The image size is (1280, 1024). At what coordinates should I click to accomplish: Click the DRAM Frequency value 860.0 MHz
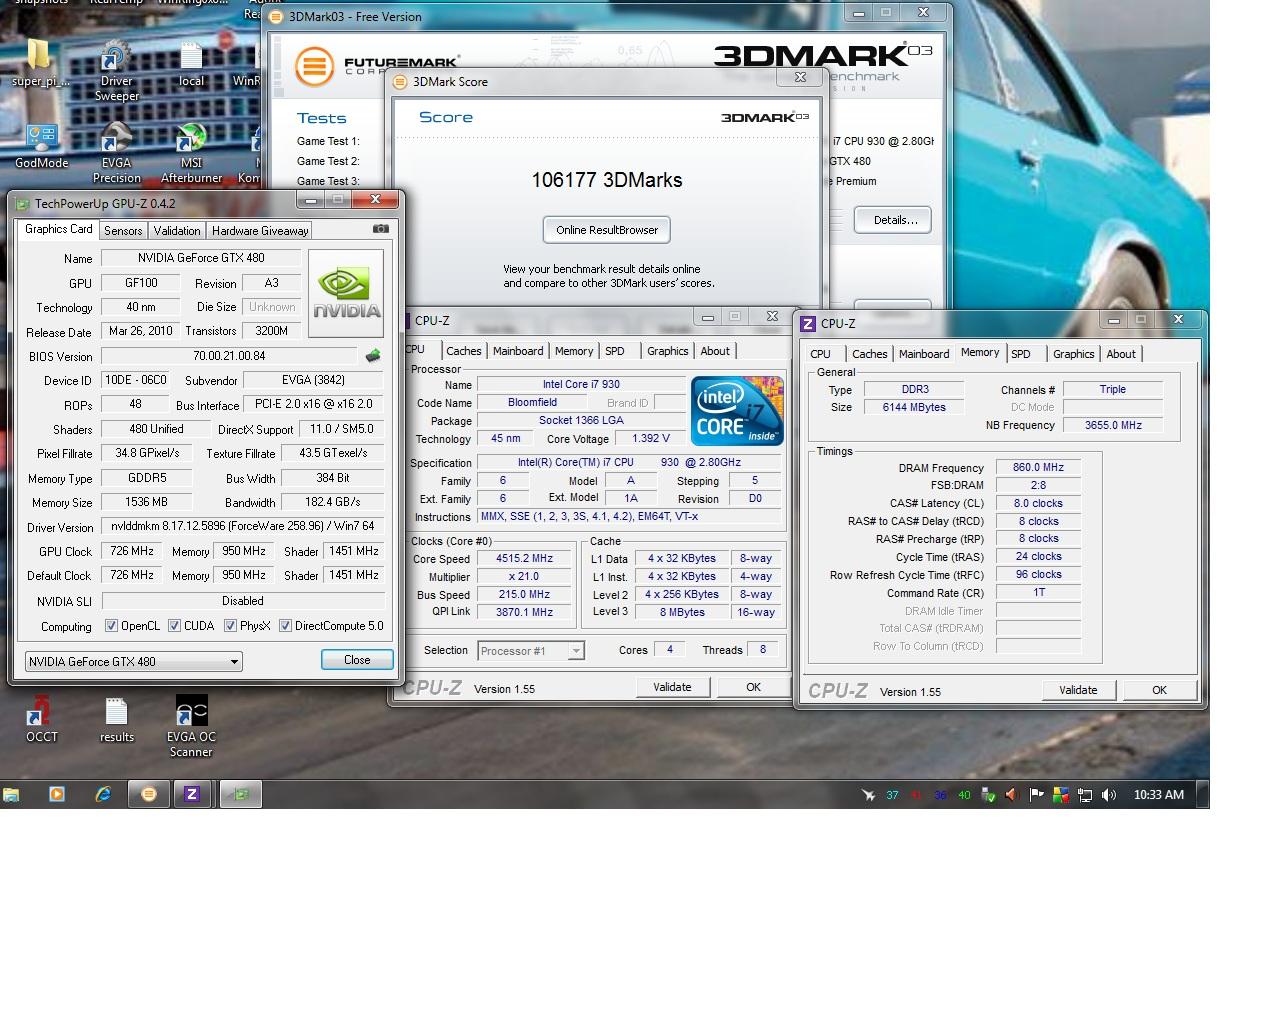pos(1038,467)
